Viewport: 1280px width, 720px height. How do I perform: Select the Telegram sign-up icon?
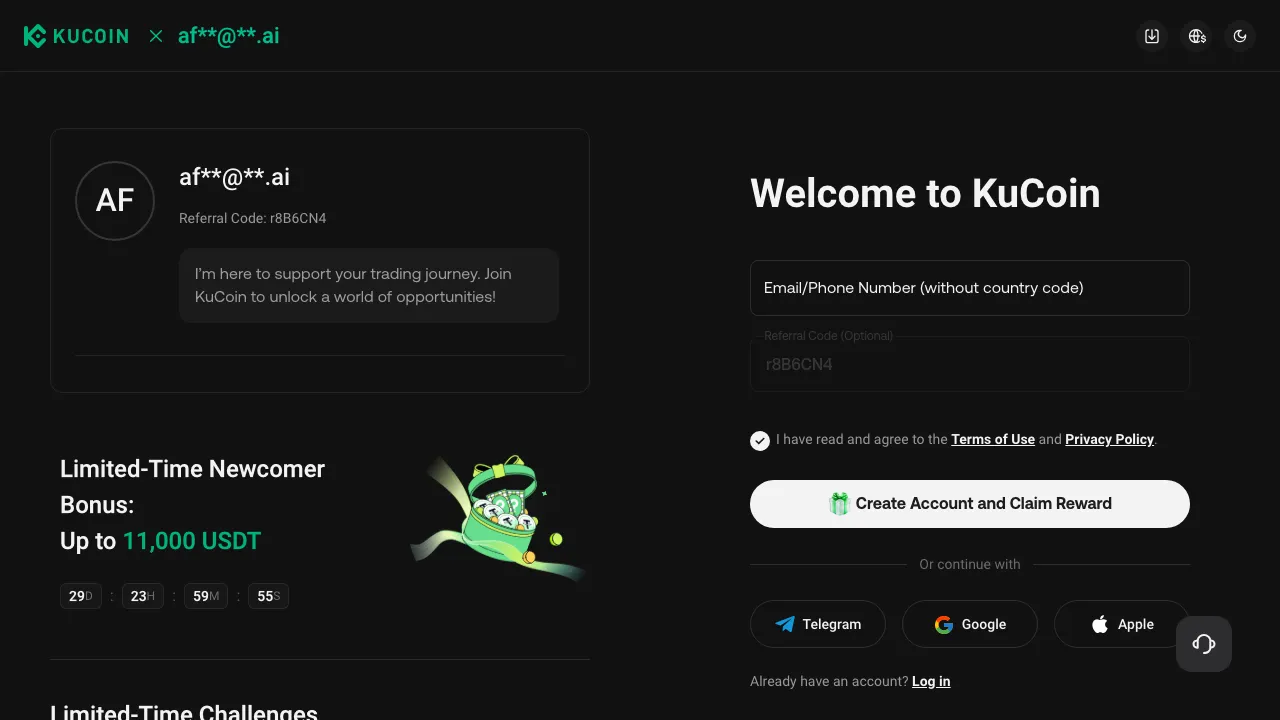[x=786, y=624]
